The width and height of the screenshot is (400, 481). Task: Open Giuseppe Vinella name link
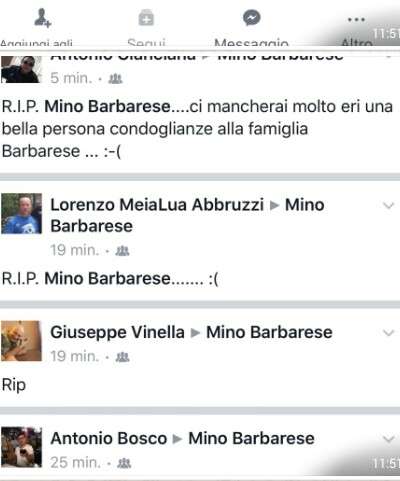(117, 332)
